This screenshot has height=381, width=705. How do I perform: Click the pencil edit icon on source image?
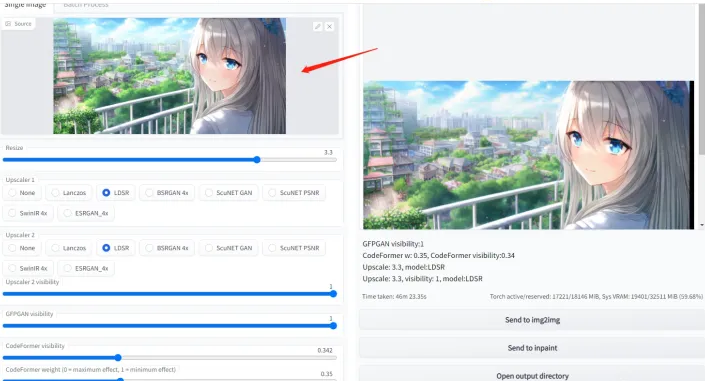(x=317, y=27)
